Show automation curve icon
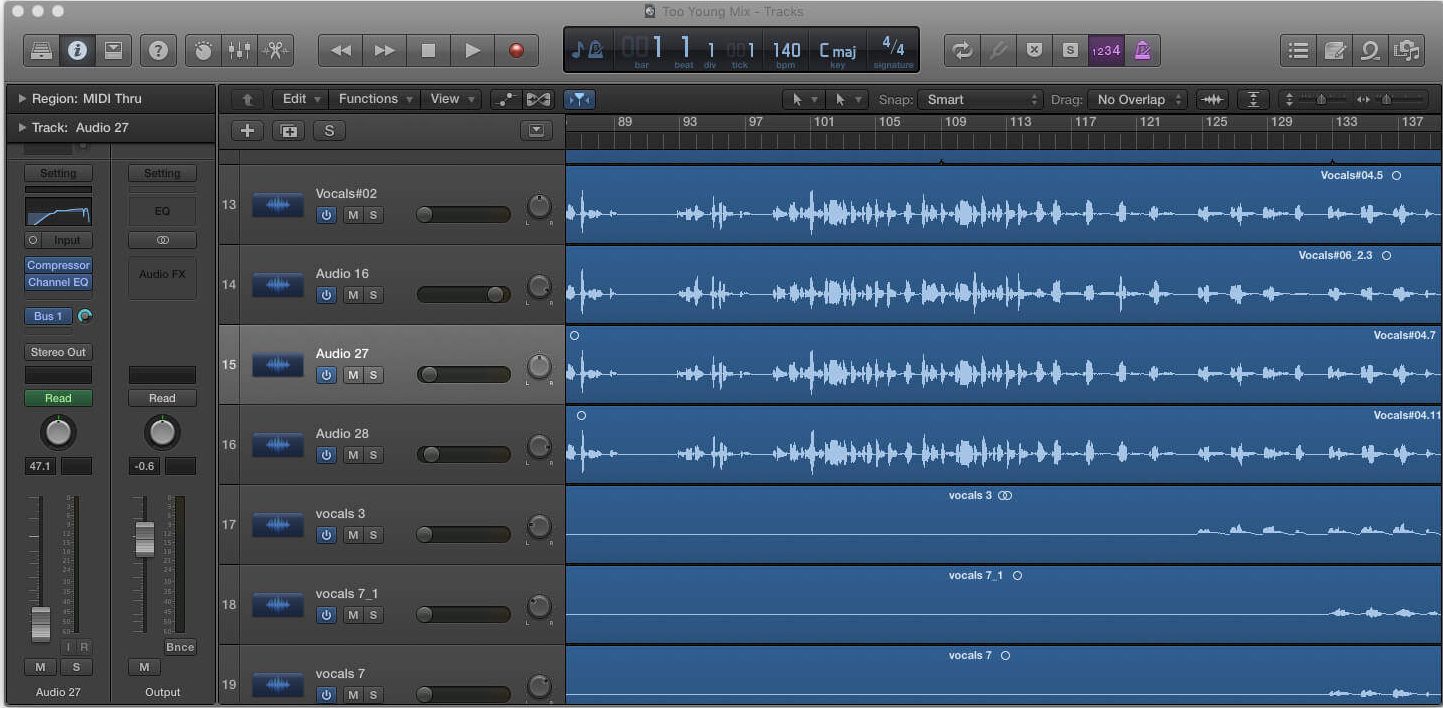The height and width of the screenshot is (708, 1443). click(x=506, y=99)
